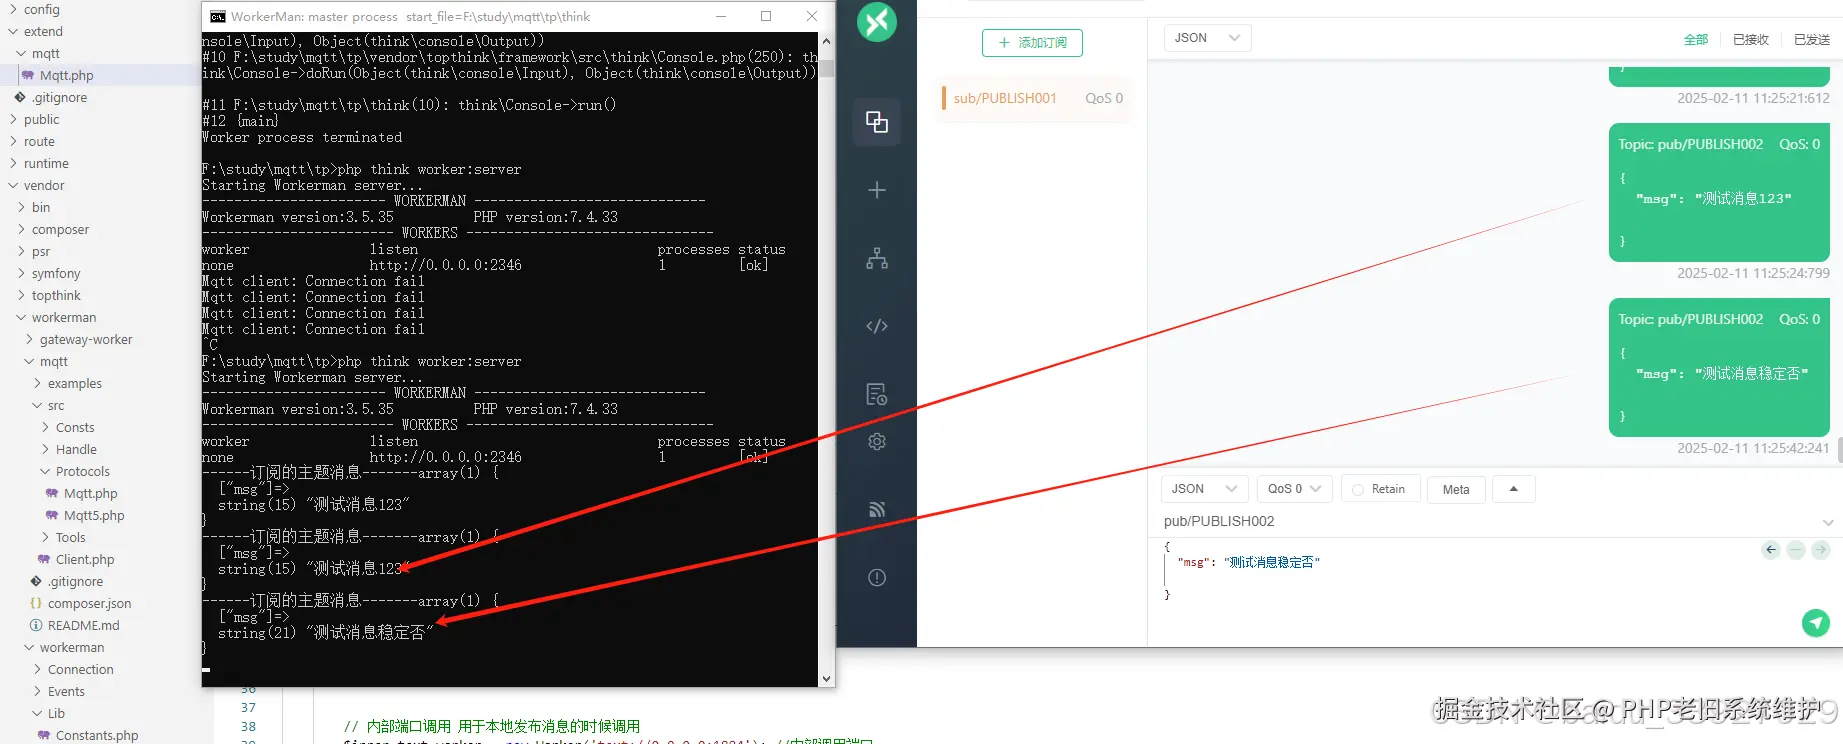The image size is (1843, 744).
Task: Switch to 已接收 received tab
Action: (x=1751, y=39)
